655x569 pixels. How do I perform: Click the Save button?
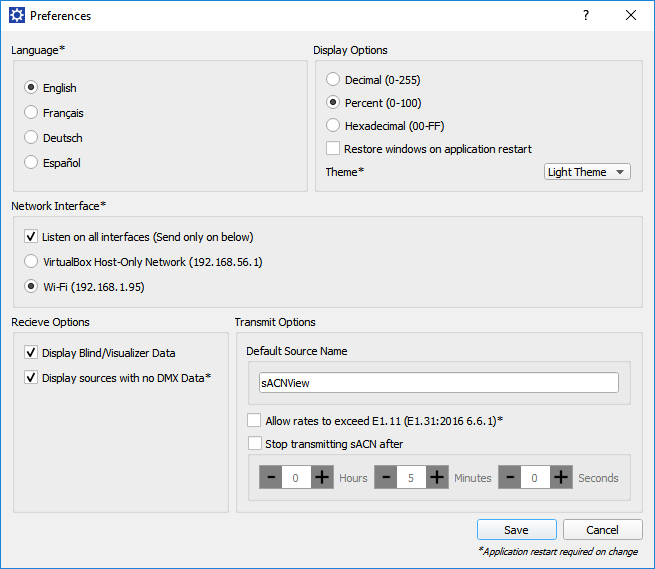click(x=516, y=530)
